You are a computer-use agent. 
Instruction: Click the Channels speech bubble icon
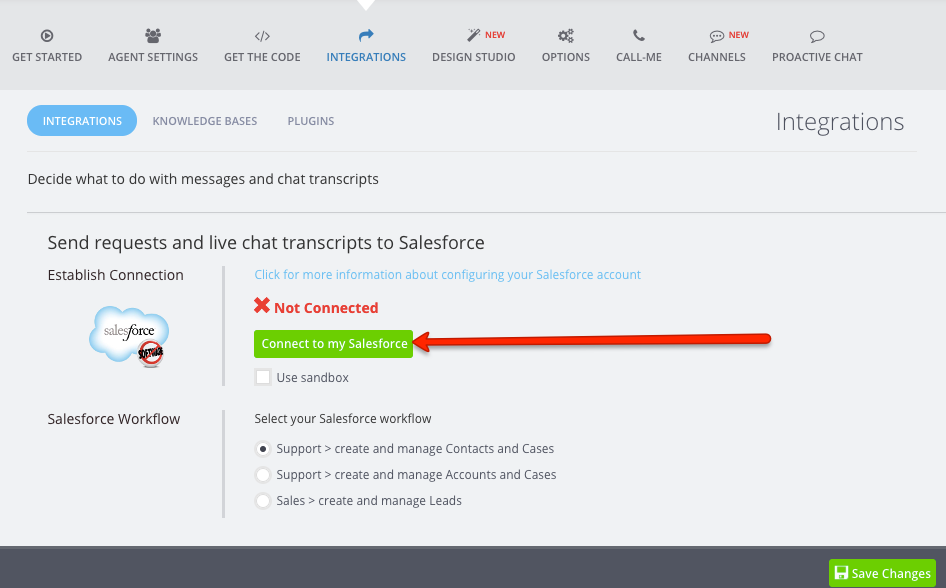[x=716, y=36]
